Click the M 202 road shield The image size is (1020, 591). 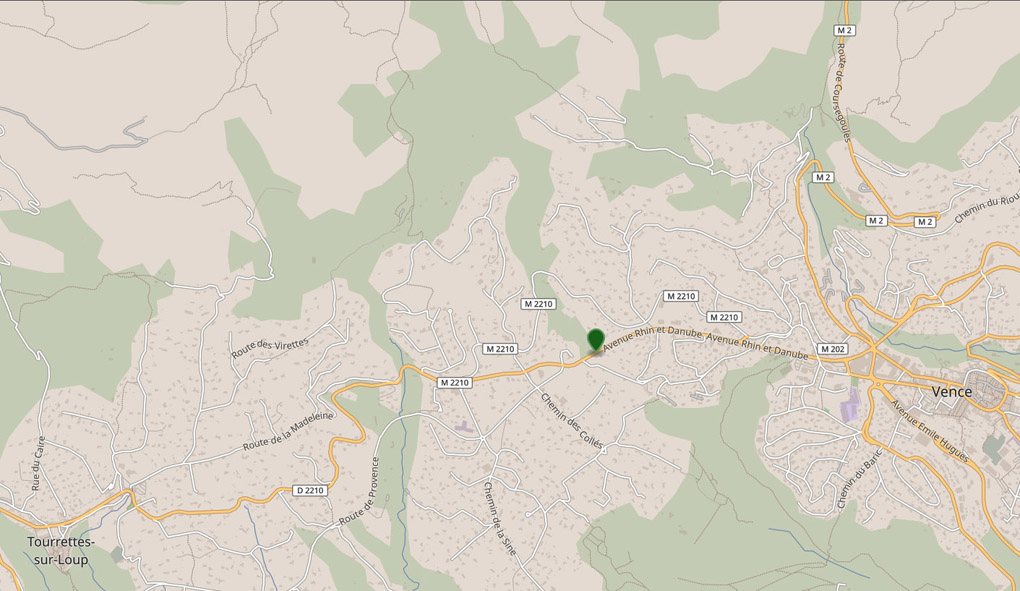point(832,349)
